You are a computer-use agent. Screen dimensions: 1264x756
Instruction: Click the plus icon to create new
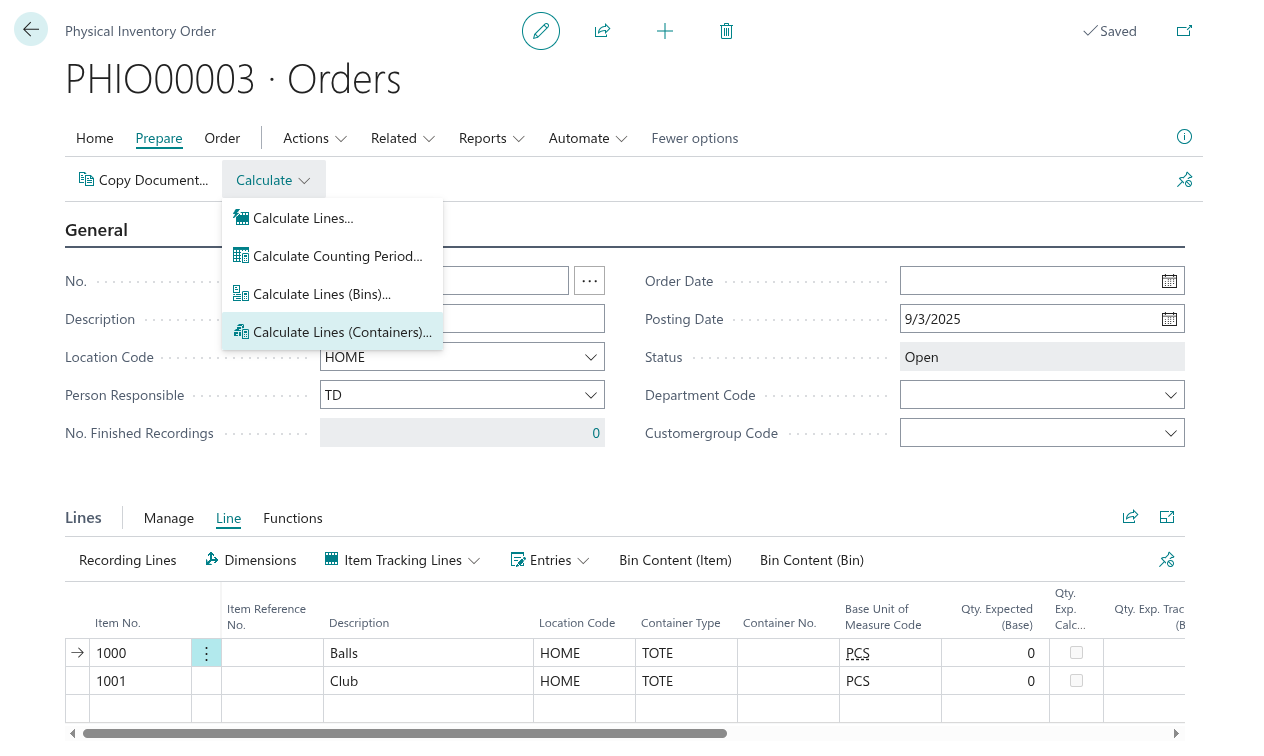pos(665,31)
